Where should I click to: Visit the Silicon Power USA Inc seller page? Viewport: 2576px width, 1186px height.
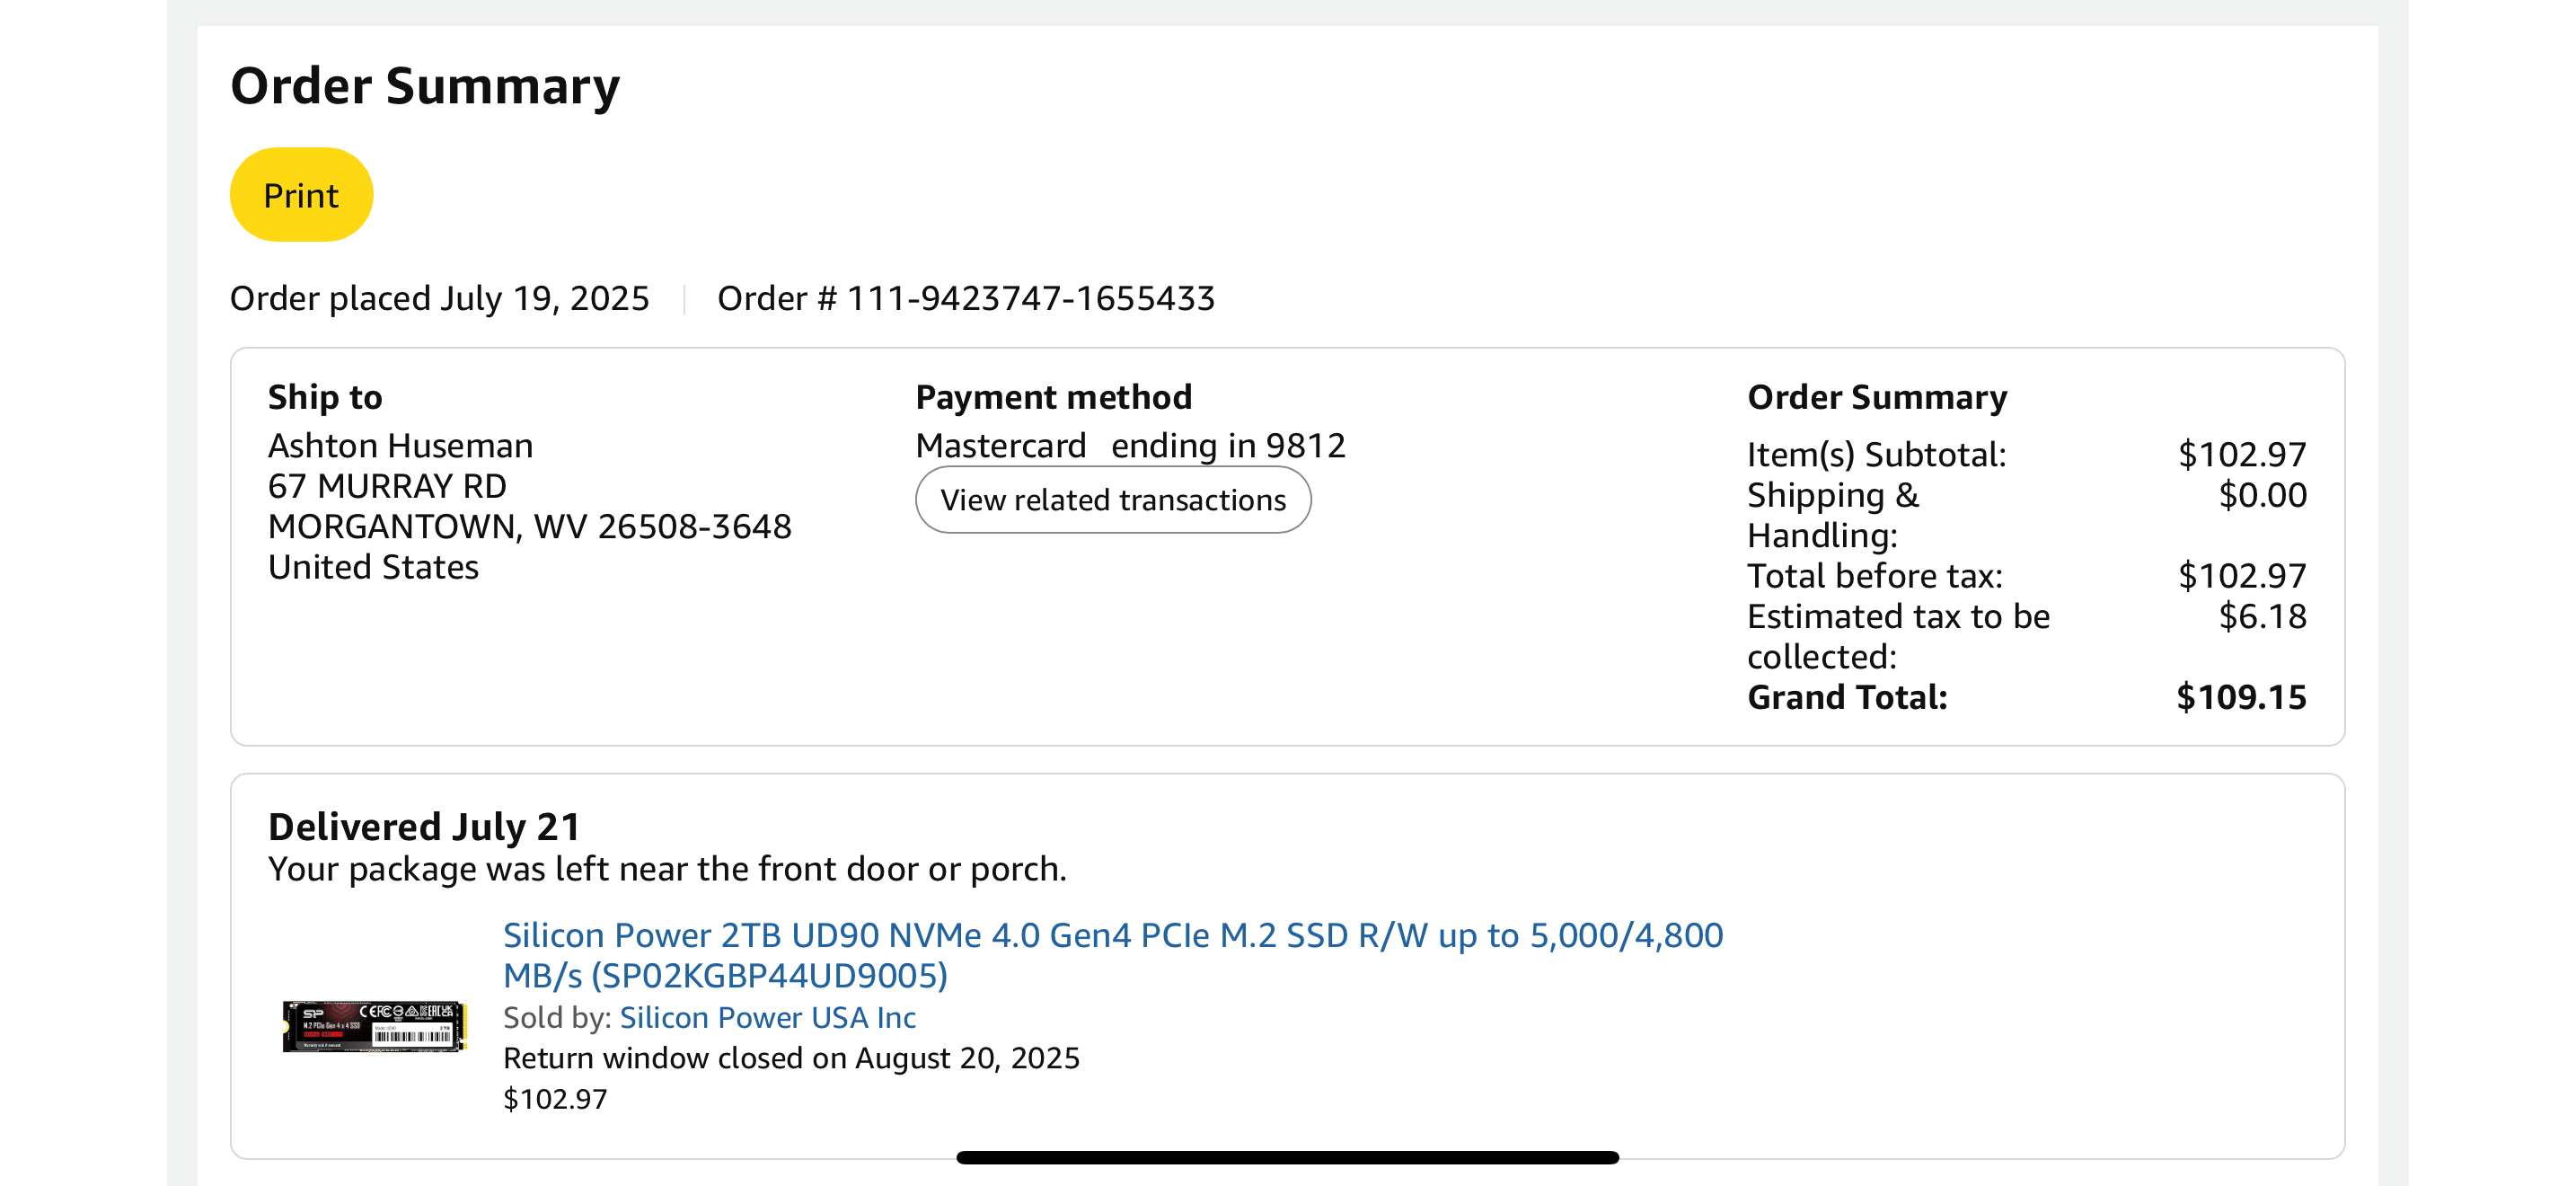pyautogui.click(x=767, y=1017)
